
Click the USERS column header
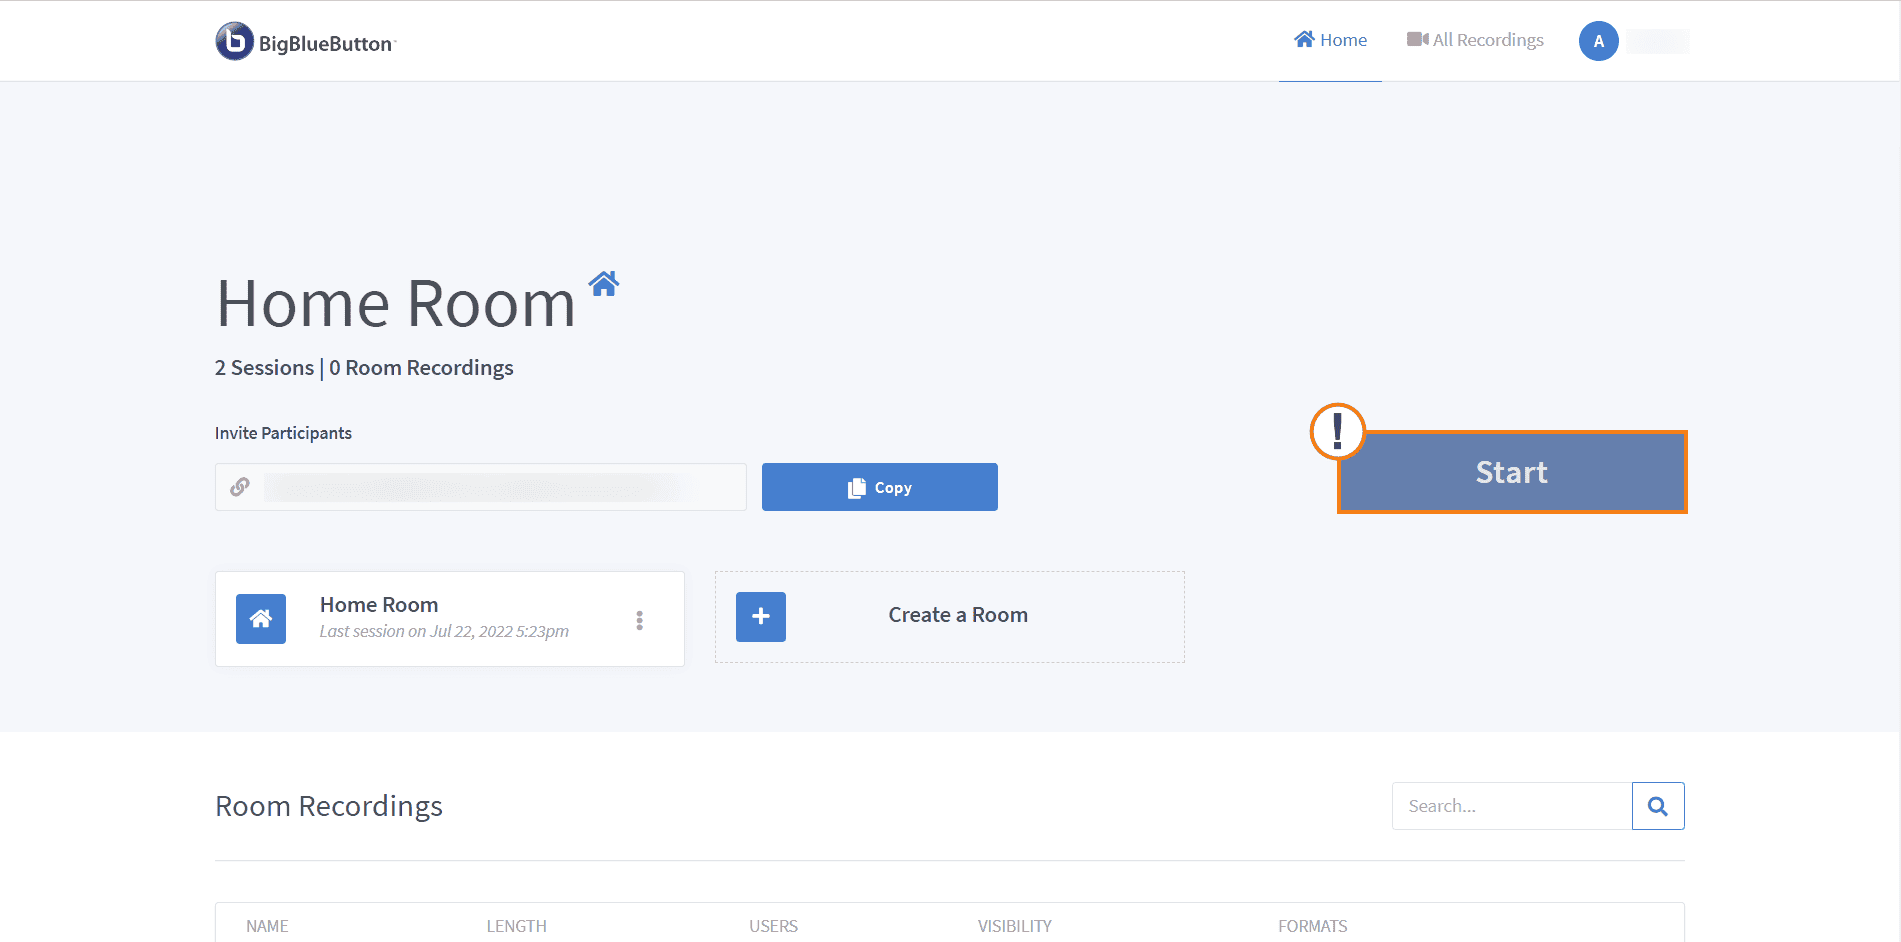pos(774,926)
